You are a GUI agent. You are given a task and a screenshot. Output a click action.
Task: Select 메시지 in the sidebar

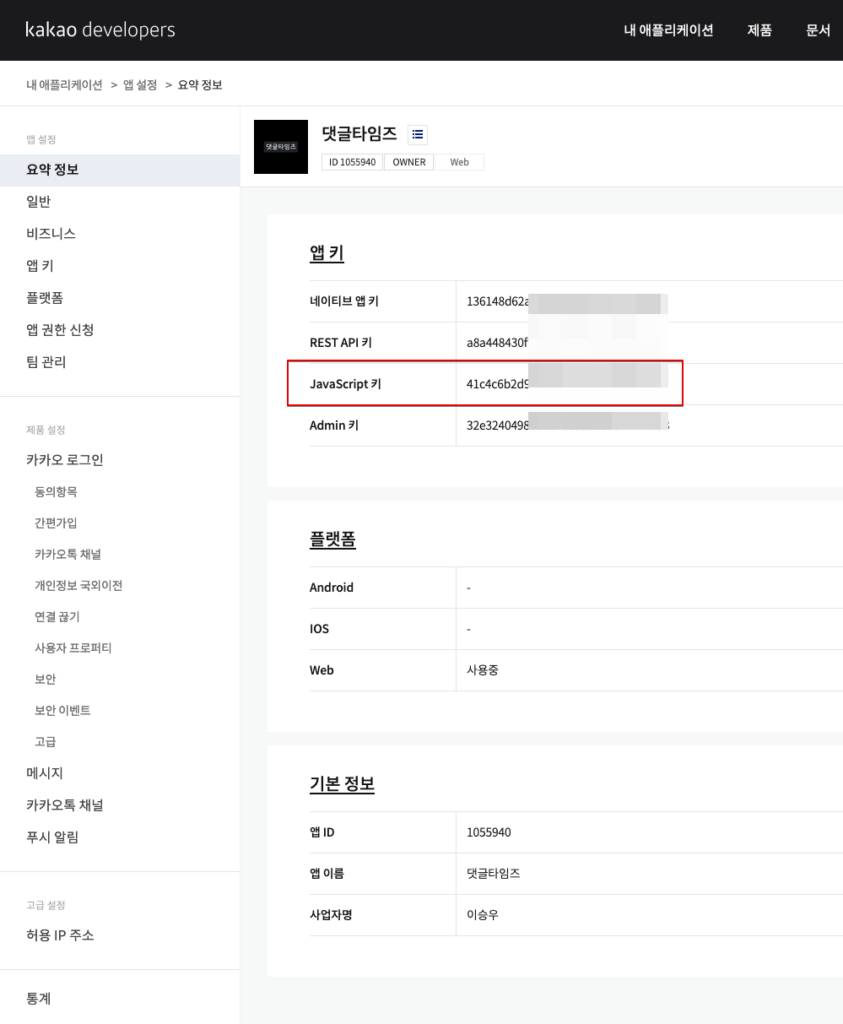click(x=45, y=773)
